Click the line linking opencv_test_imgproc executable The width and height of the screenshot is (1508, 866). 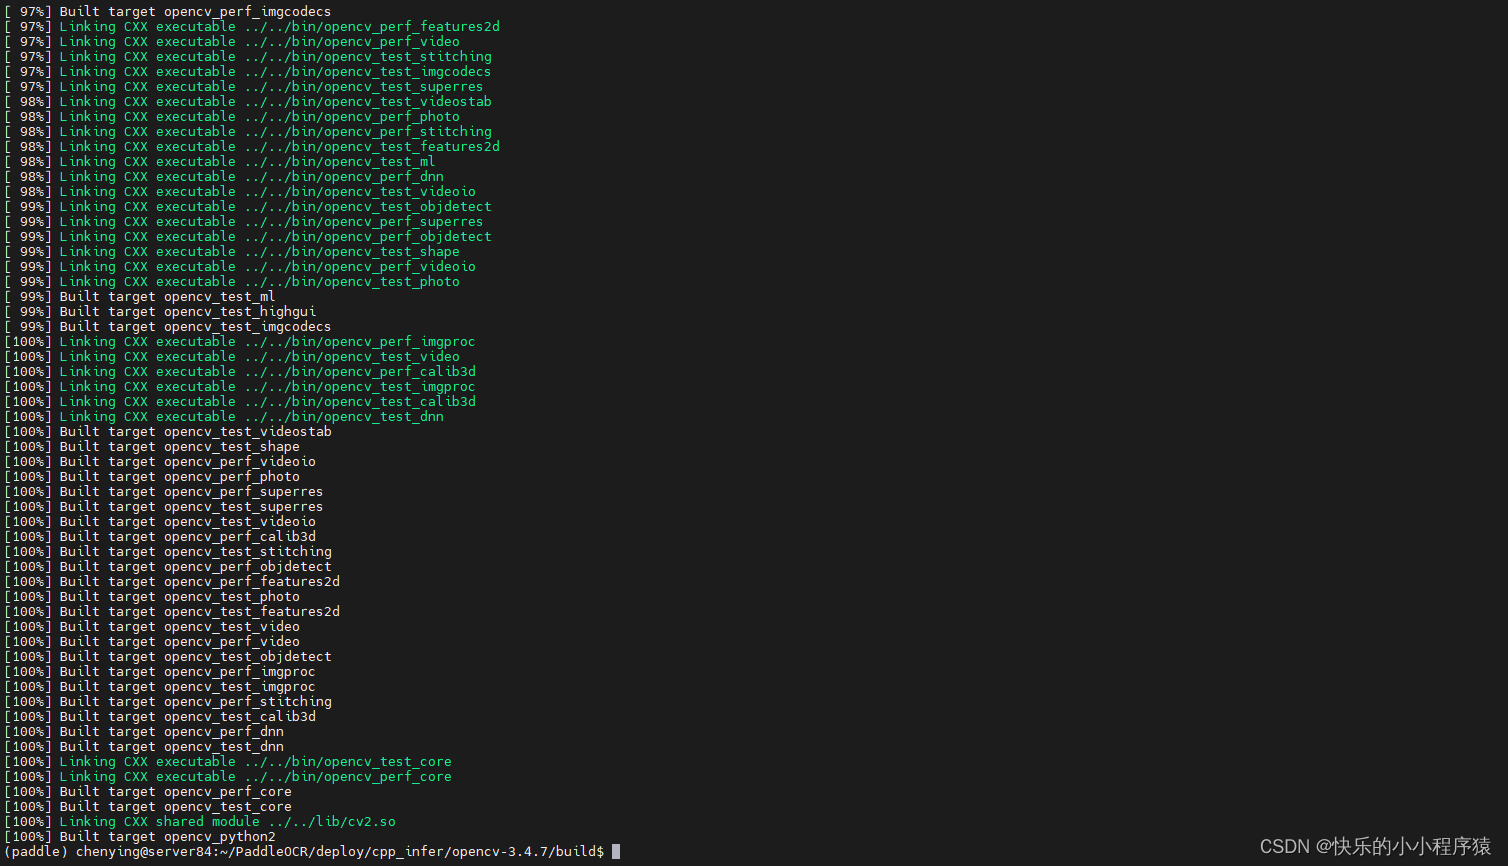(x=240, y=387)
